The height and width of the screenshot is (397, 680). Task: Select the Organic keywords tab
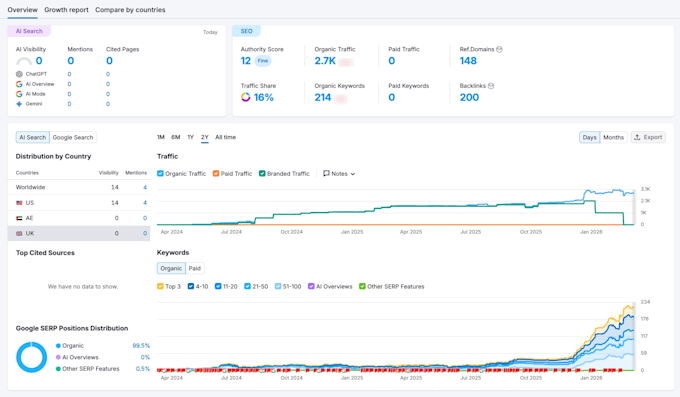[171, 268]
